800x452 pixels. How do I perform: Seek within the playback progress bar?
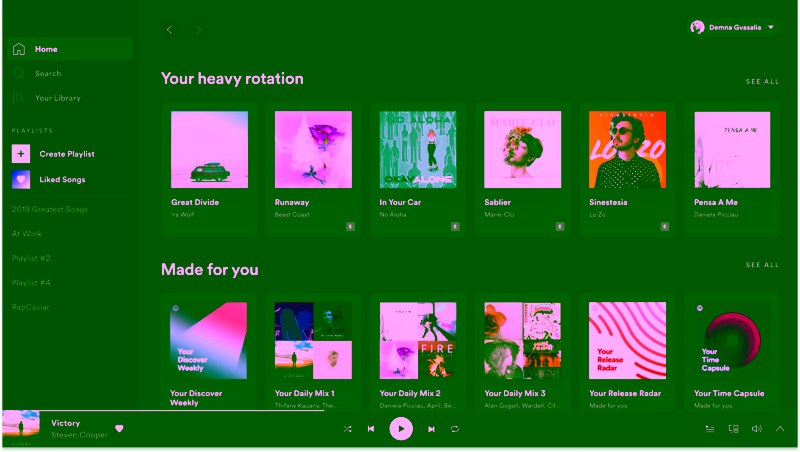(x=400, y=410)
